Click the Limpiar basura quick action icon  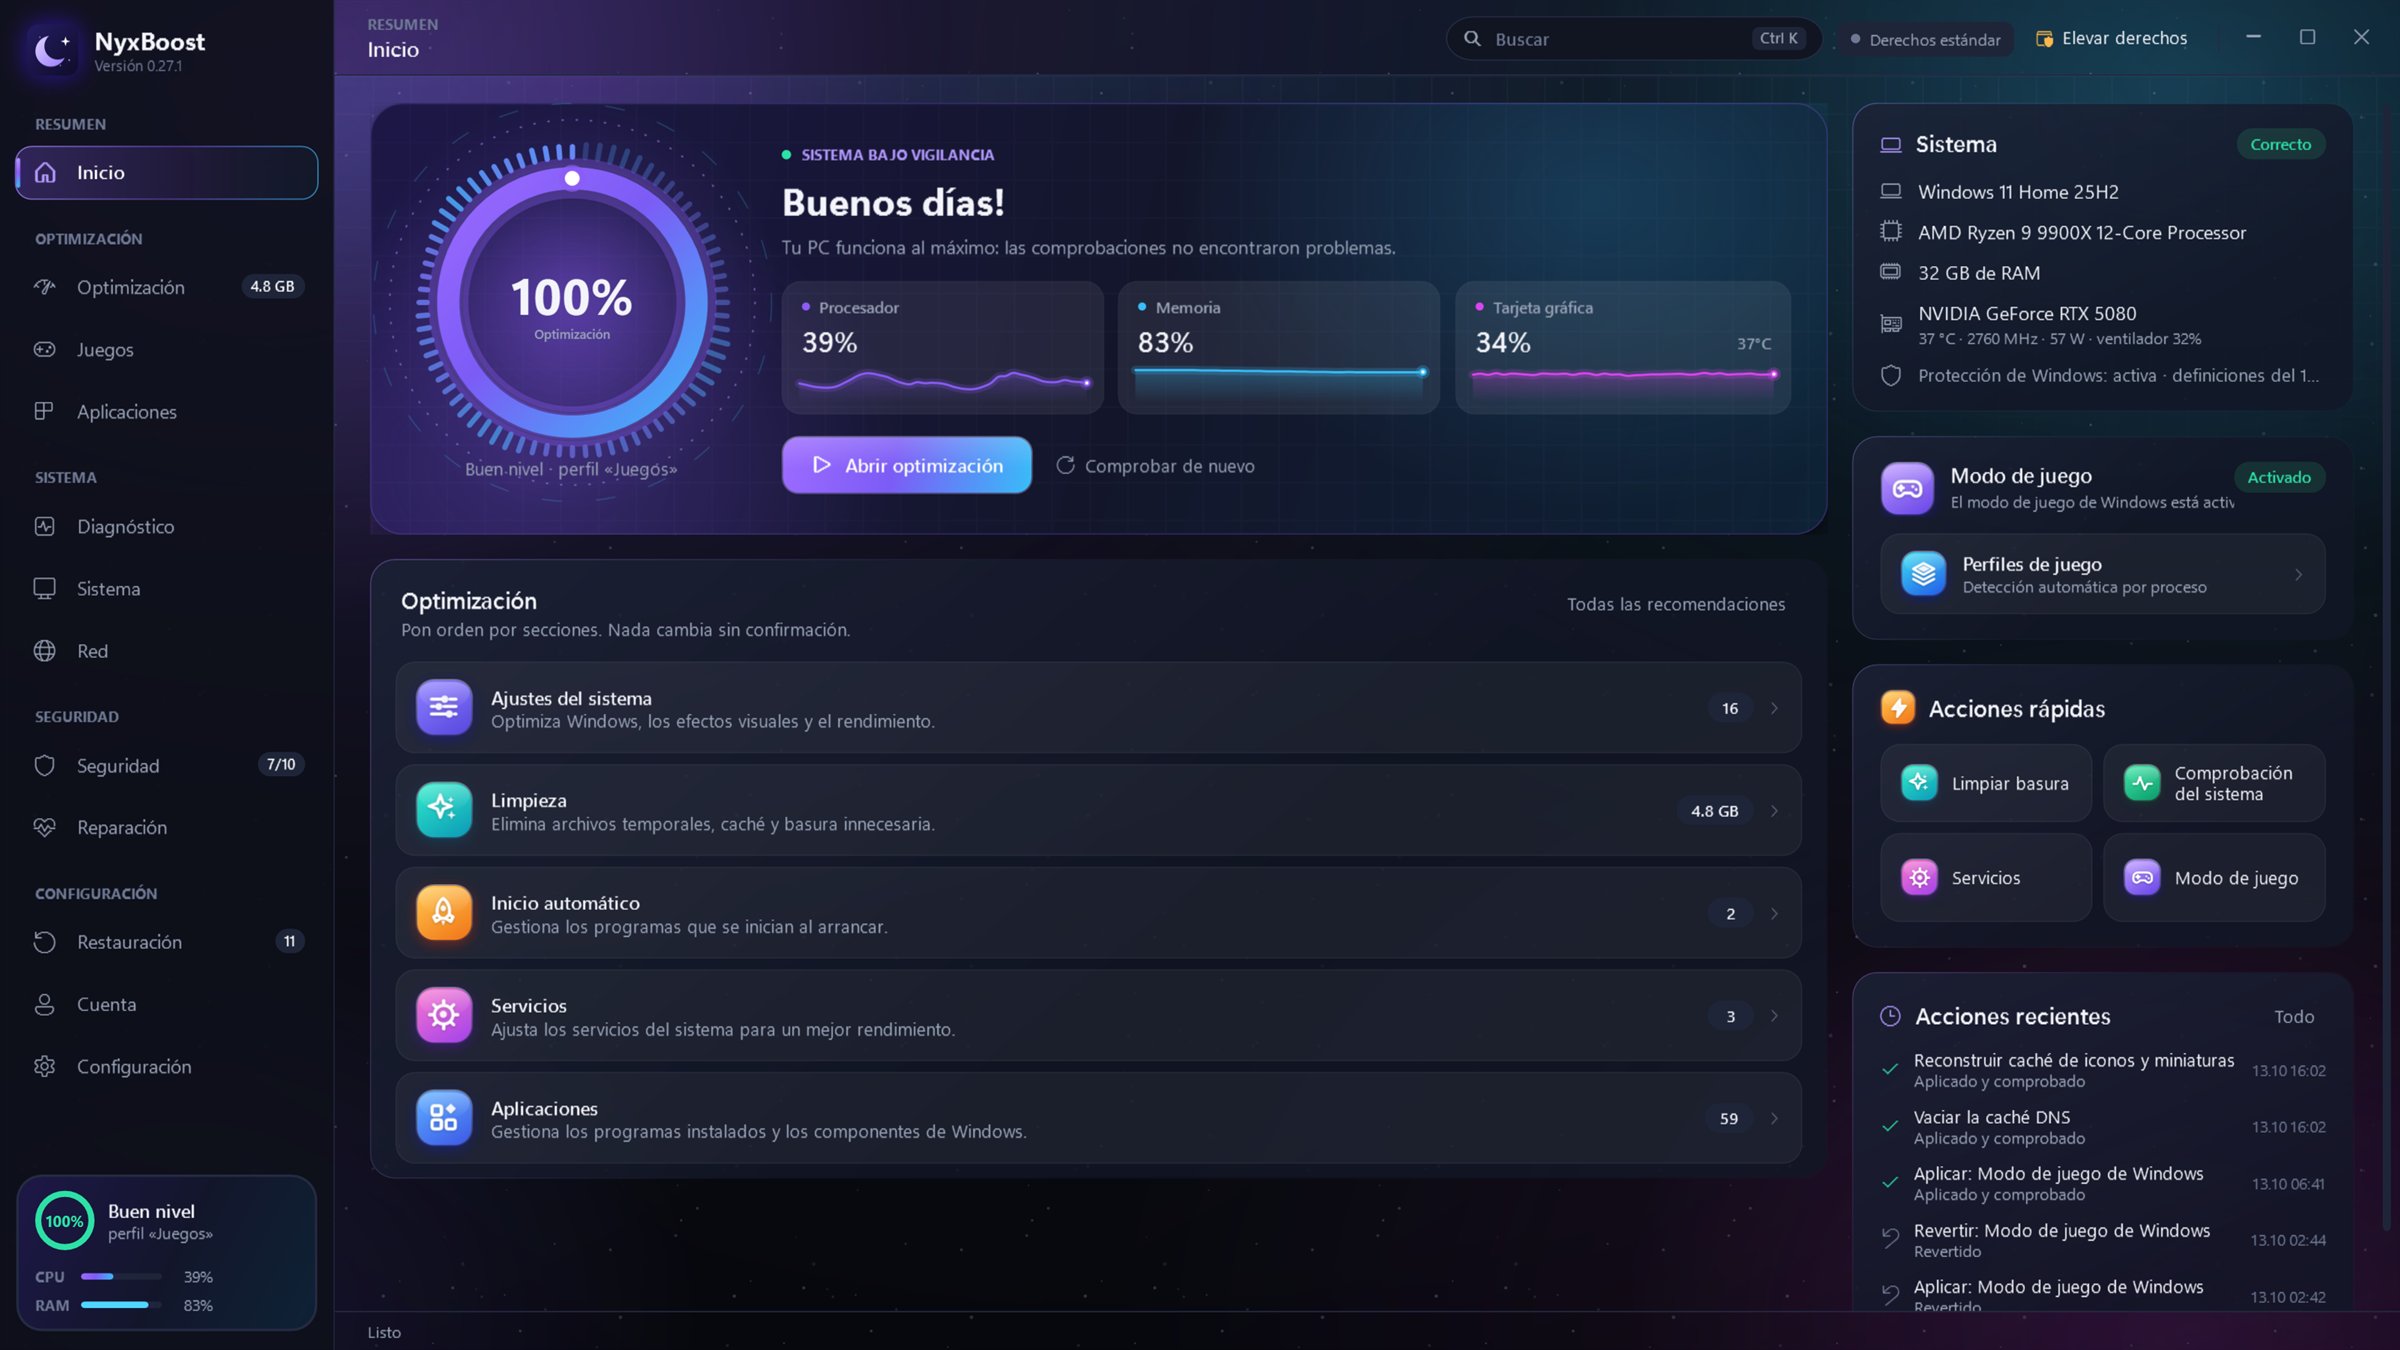[x=1919, y=783]
